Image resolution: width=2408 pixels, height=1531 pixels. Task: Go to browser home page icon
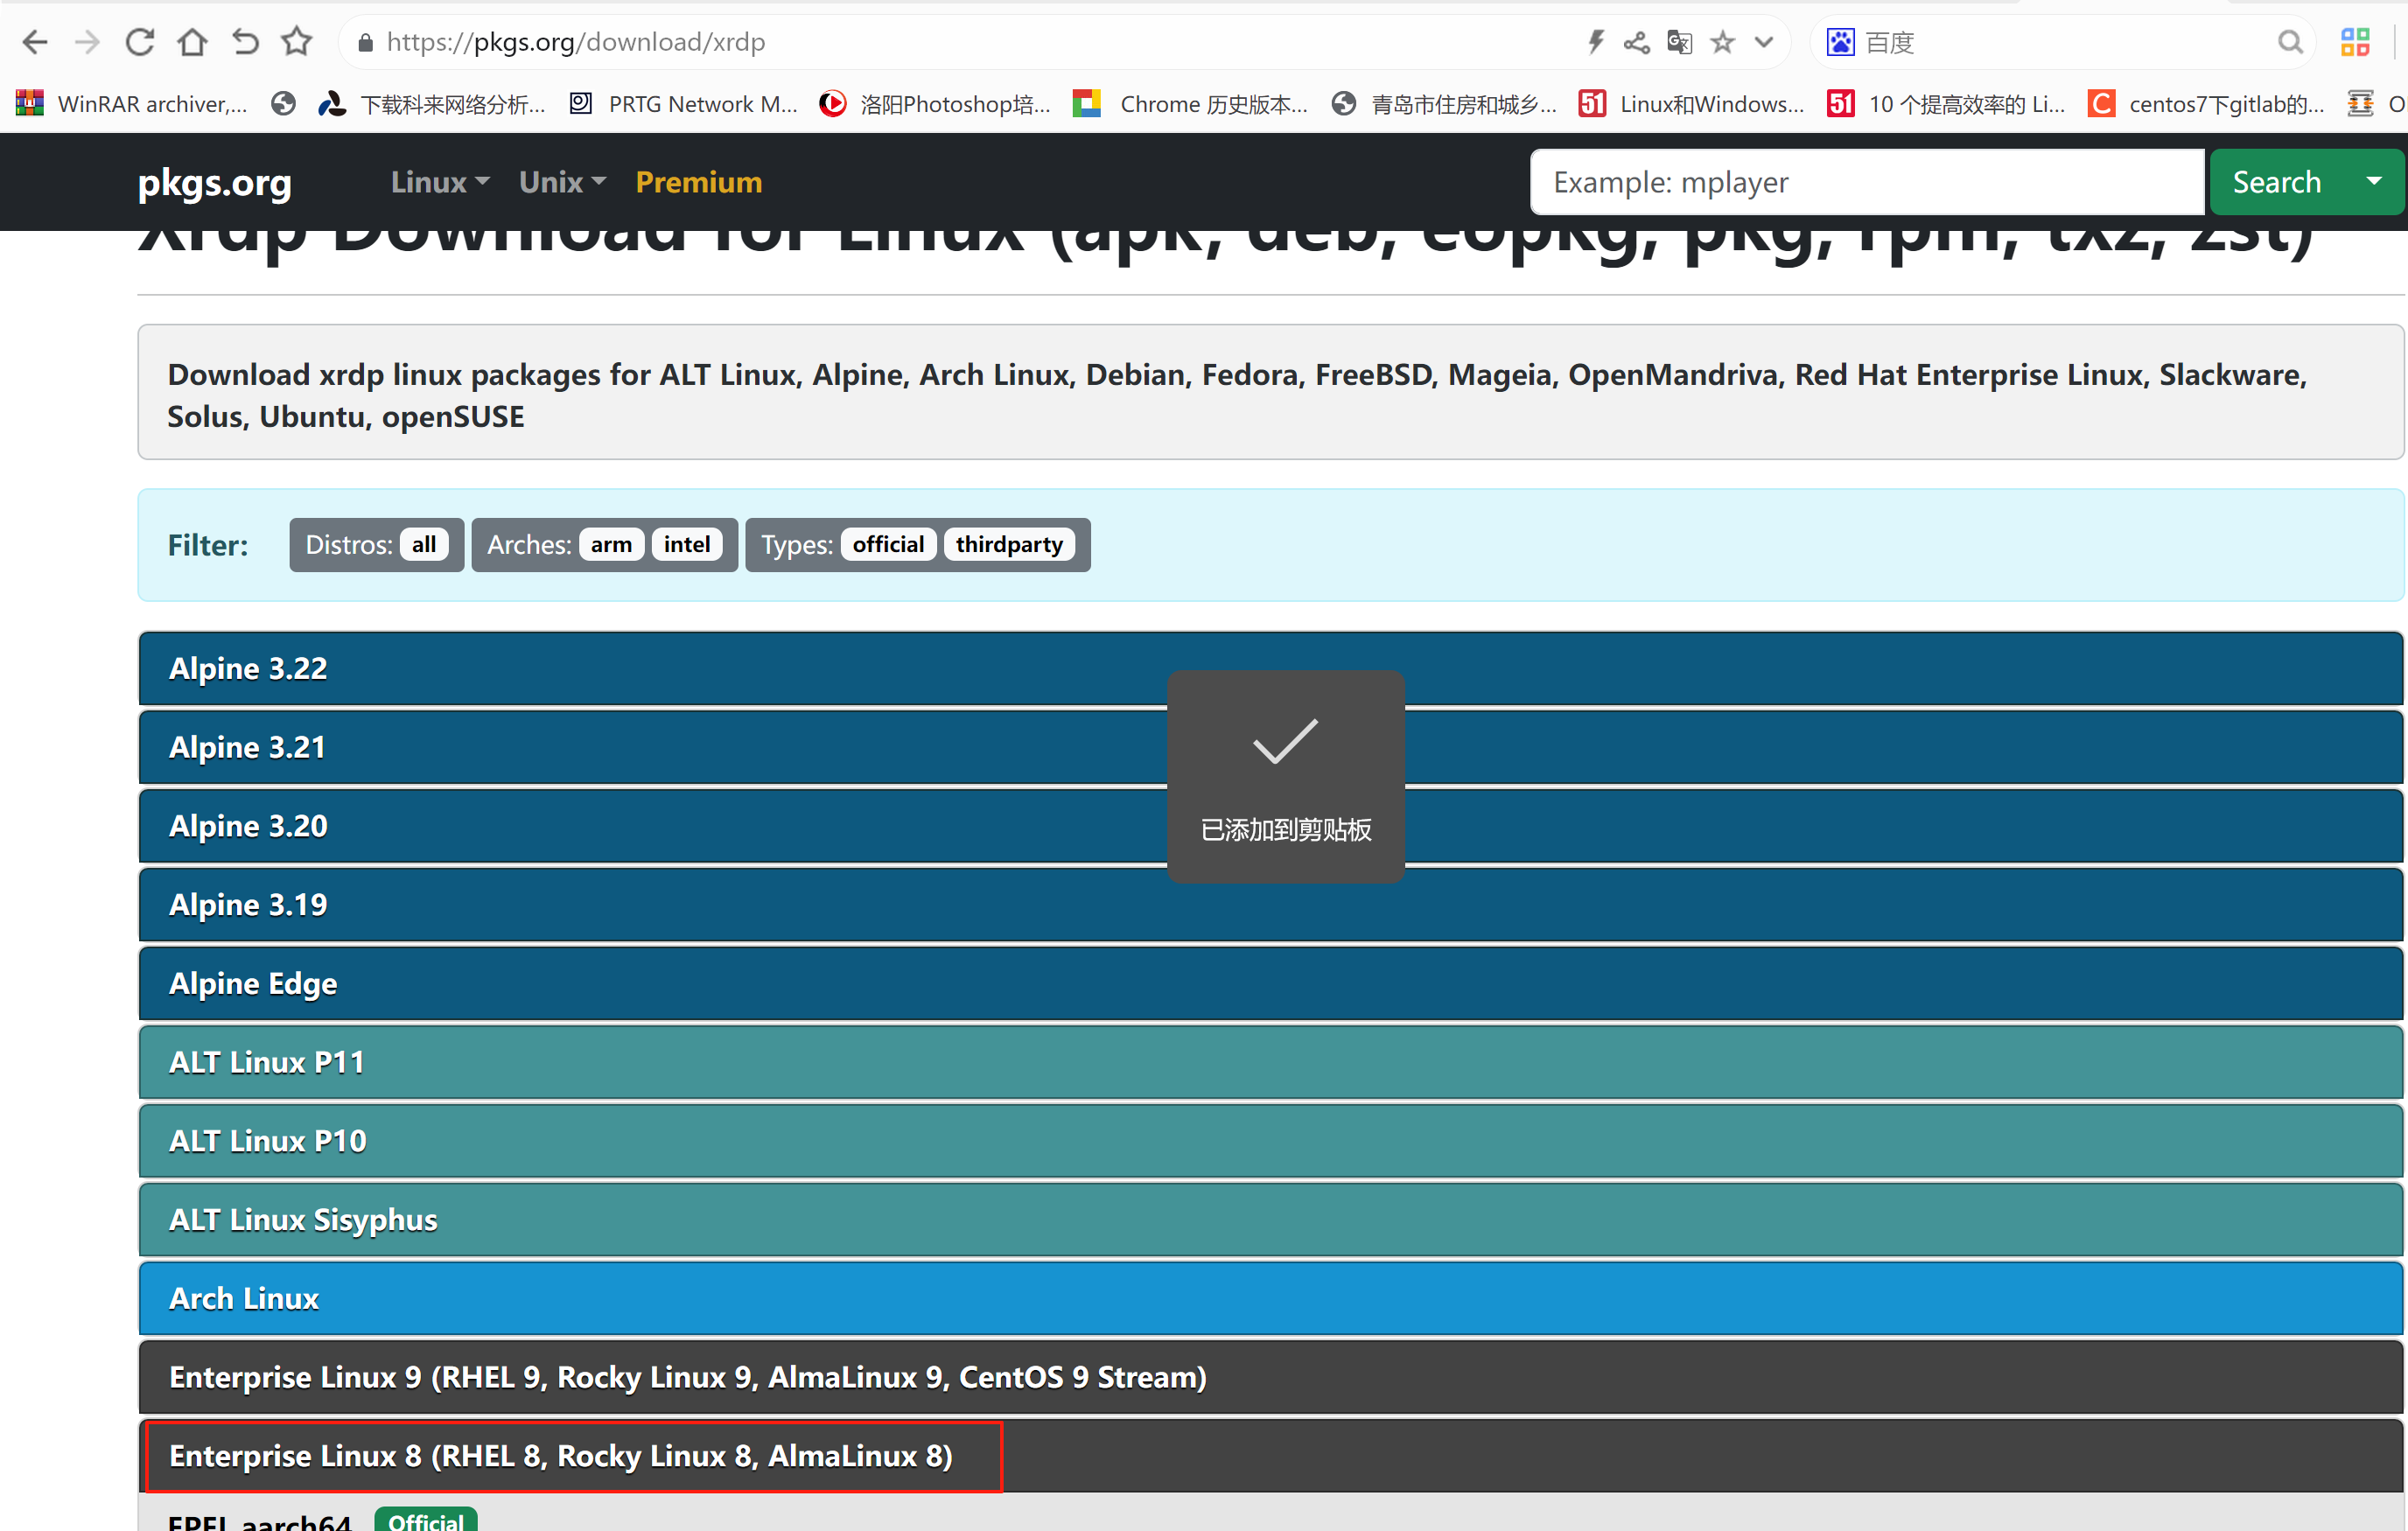192,42
